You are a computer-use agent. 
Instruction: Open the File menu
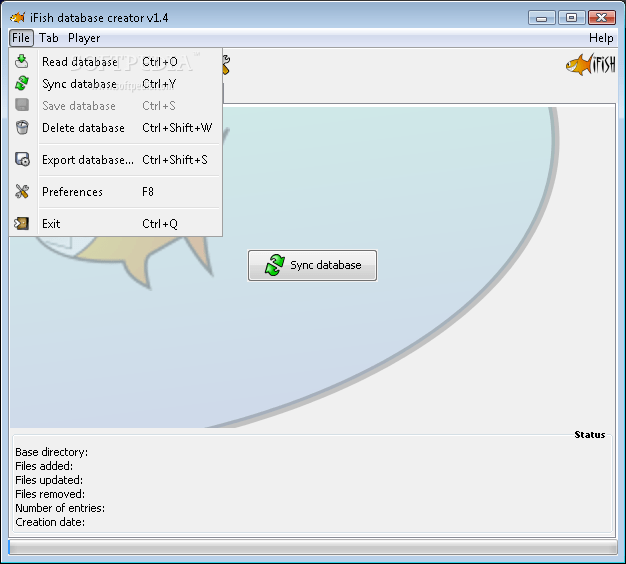[x=21, y=38]
